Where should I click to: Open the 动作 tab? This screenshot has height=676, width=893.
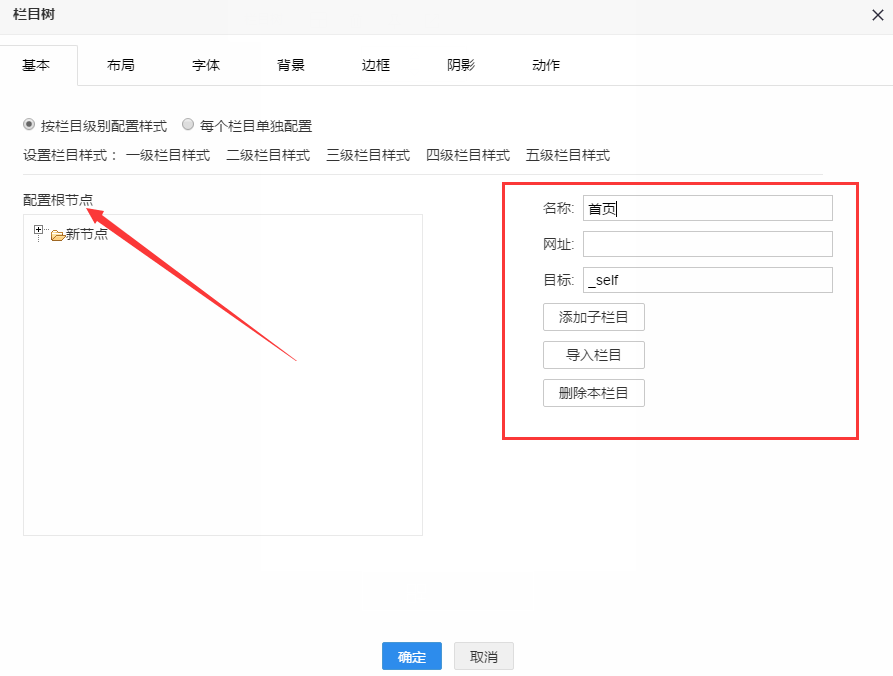[x=546, y=65]
